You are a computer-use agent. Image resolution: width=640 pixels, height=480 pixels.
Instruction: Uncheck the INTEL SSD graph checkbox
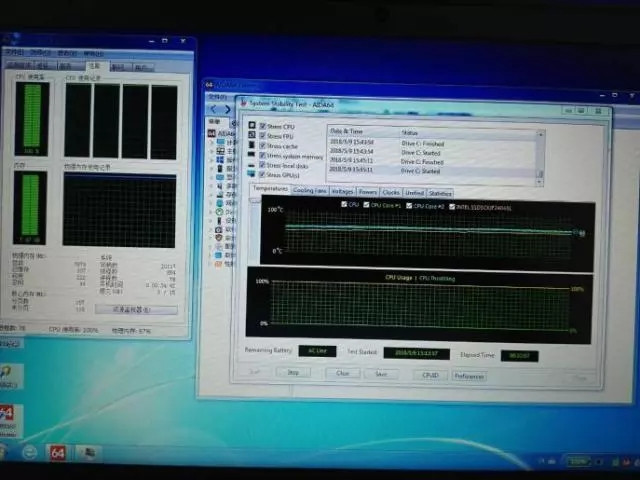452,207
